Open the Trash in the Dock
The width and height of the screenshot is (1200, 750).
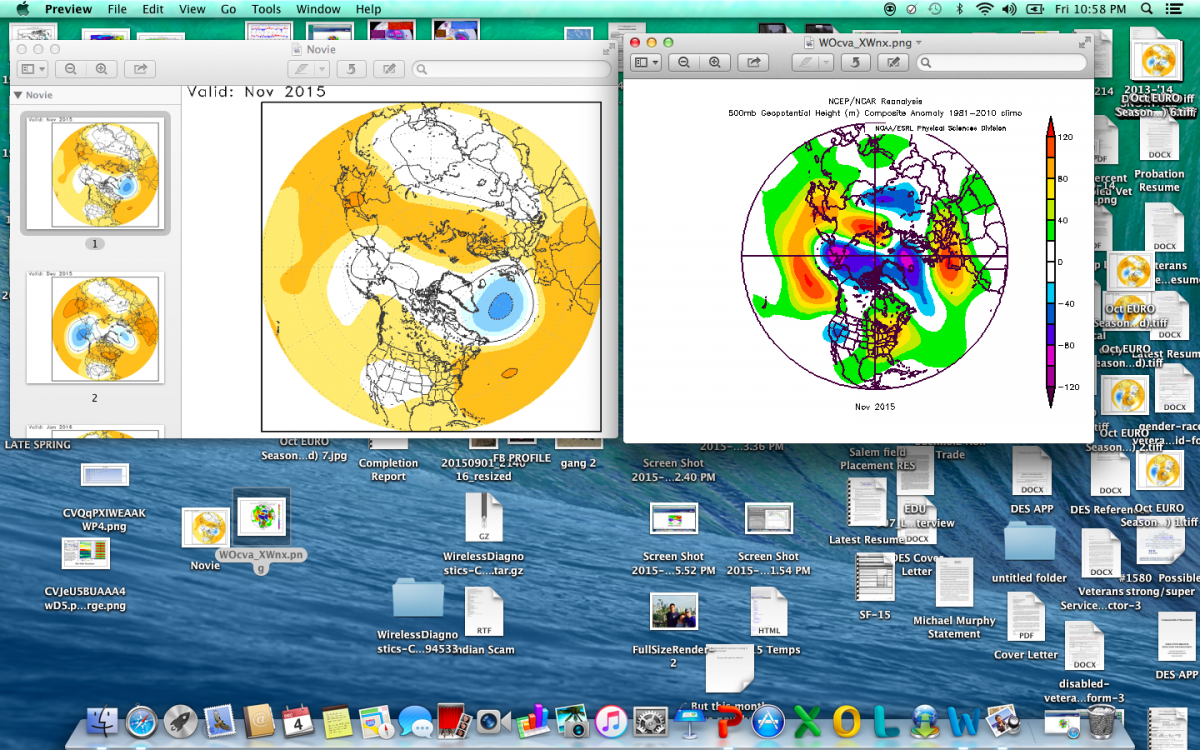pyautogui.click(x=1101, y=720)
